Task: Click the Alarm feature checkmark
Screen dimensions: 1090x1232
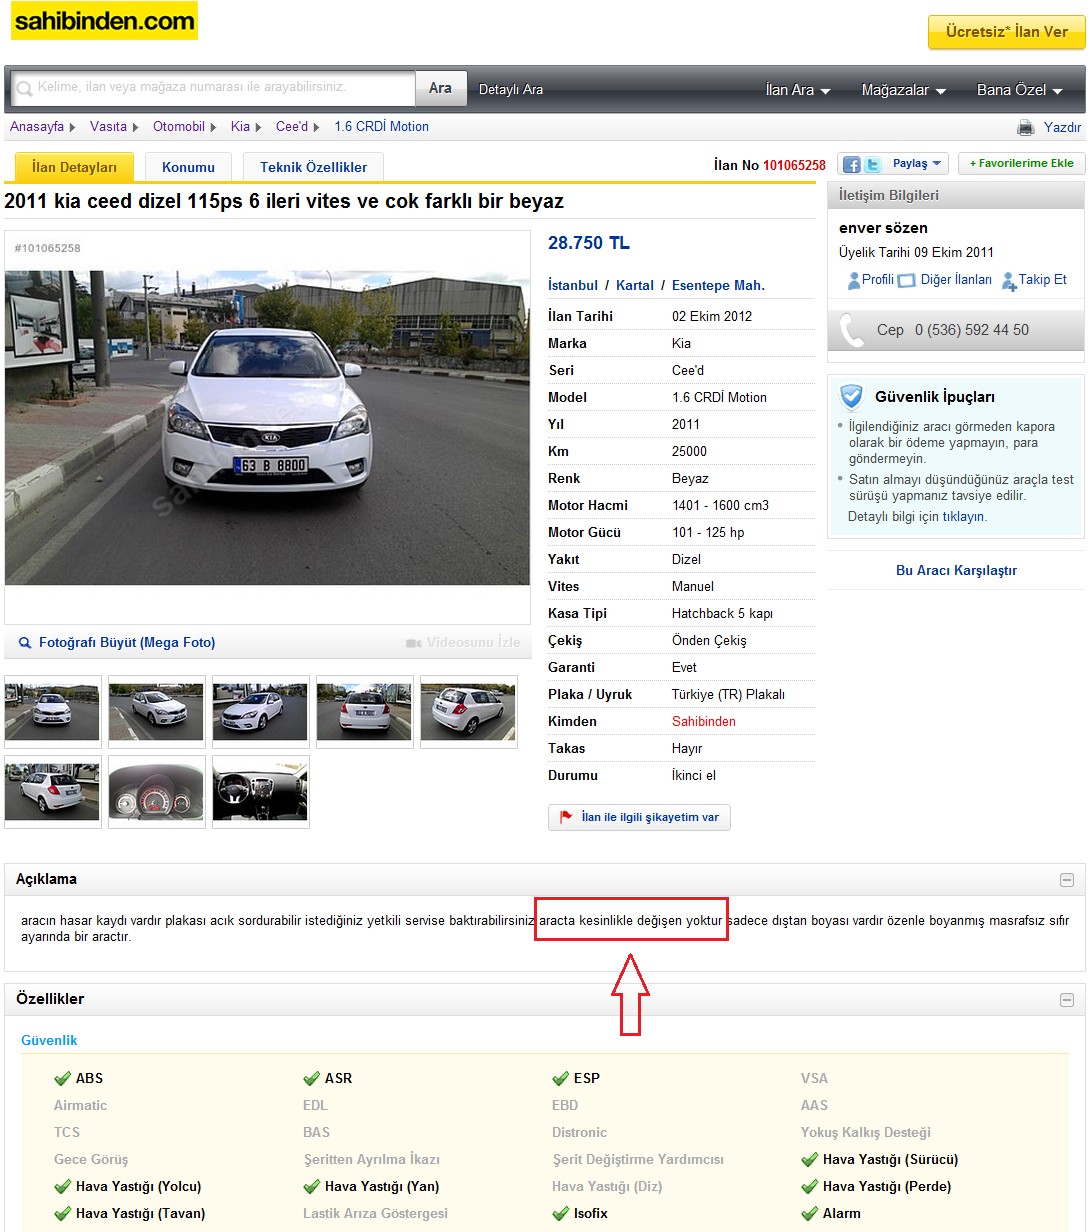Action: click(810, 1214)
